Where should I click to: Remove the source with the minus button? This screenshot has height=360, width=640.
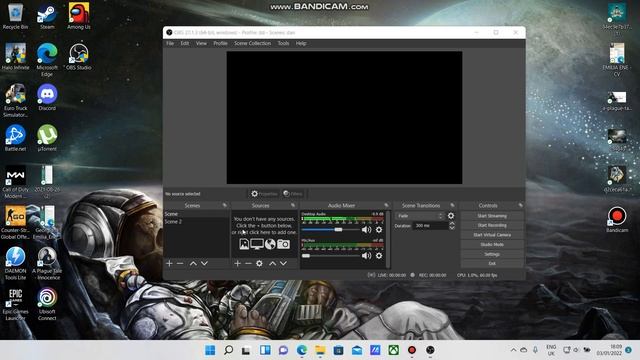[x=248, y=264]
